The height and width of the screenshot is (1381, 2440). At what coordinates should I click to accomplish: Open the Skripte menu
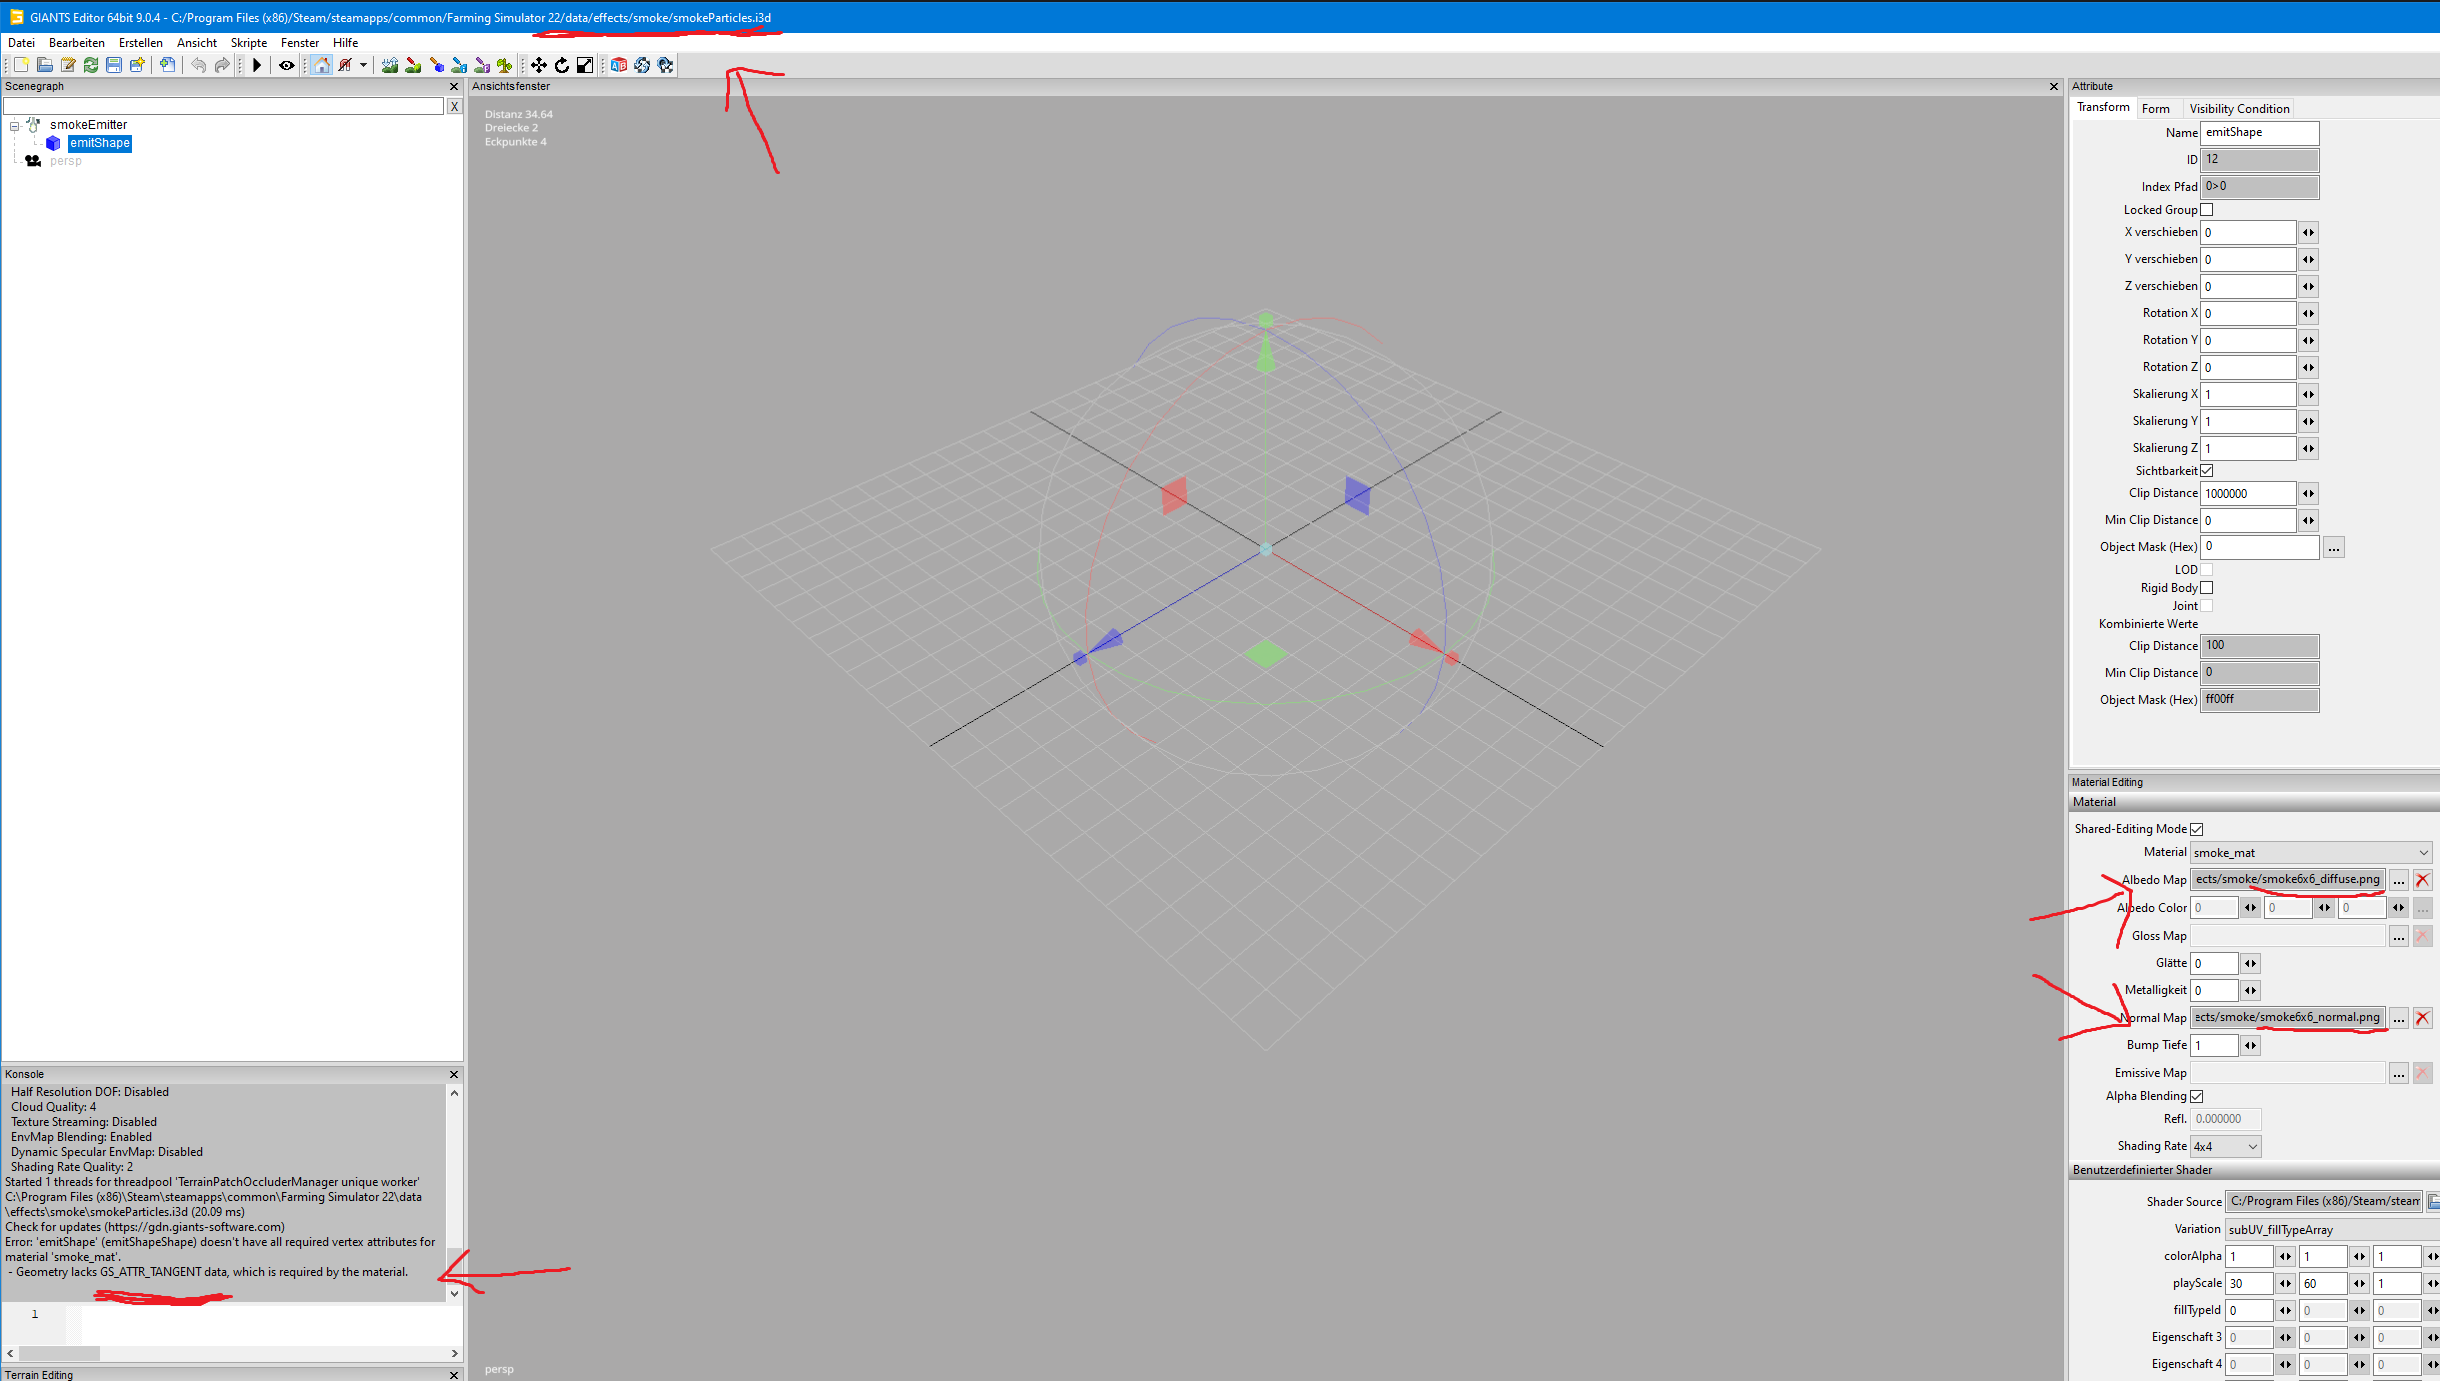pyautogui.click(x=248, y=43)
